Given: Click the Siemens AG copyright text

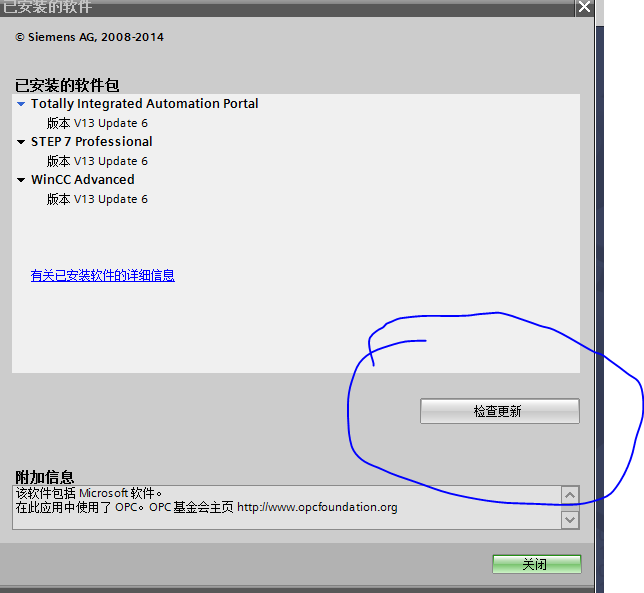Looking at the screenshot, I should (90, 37).
